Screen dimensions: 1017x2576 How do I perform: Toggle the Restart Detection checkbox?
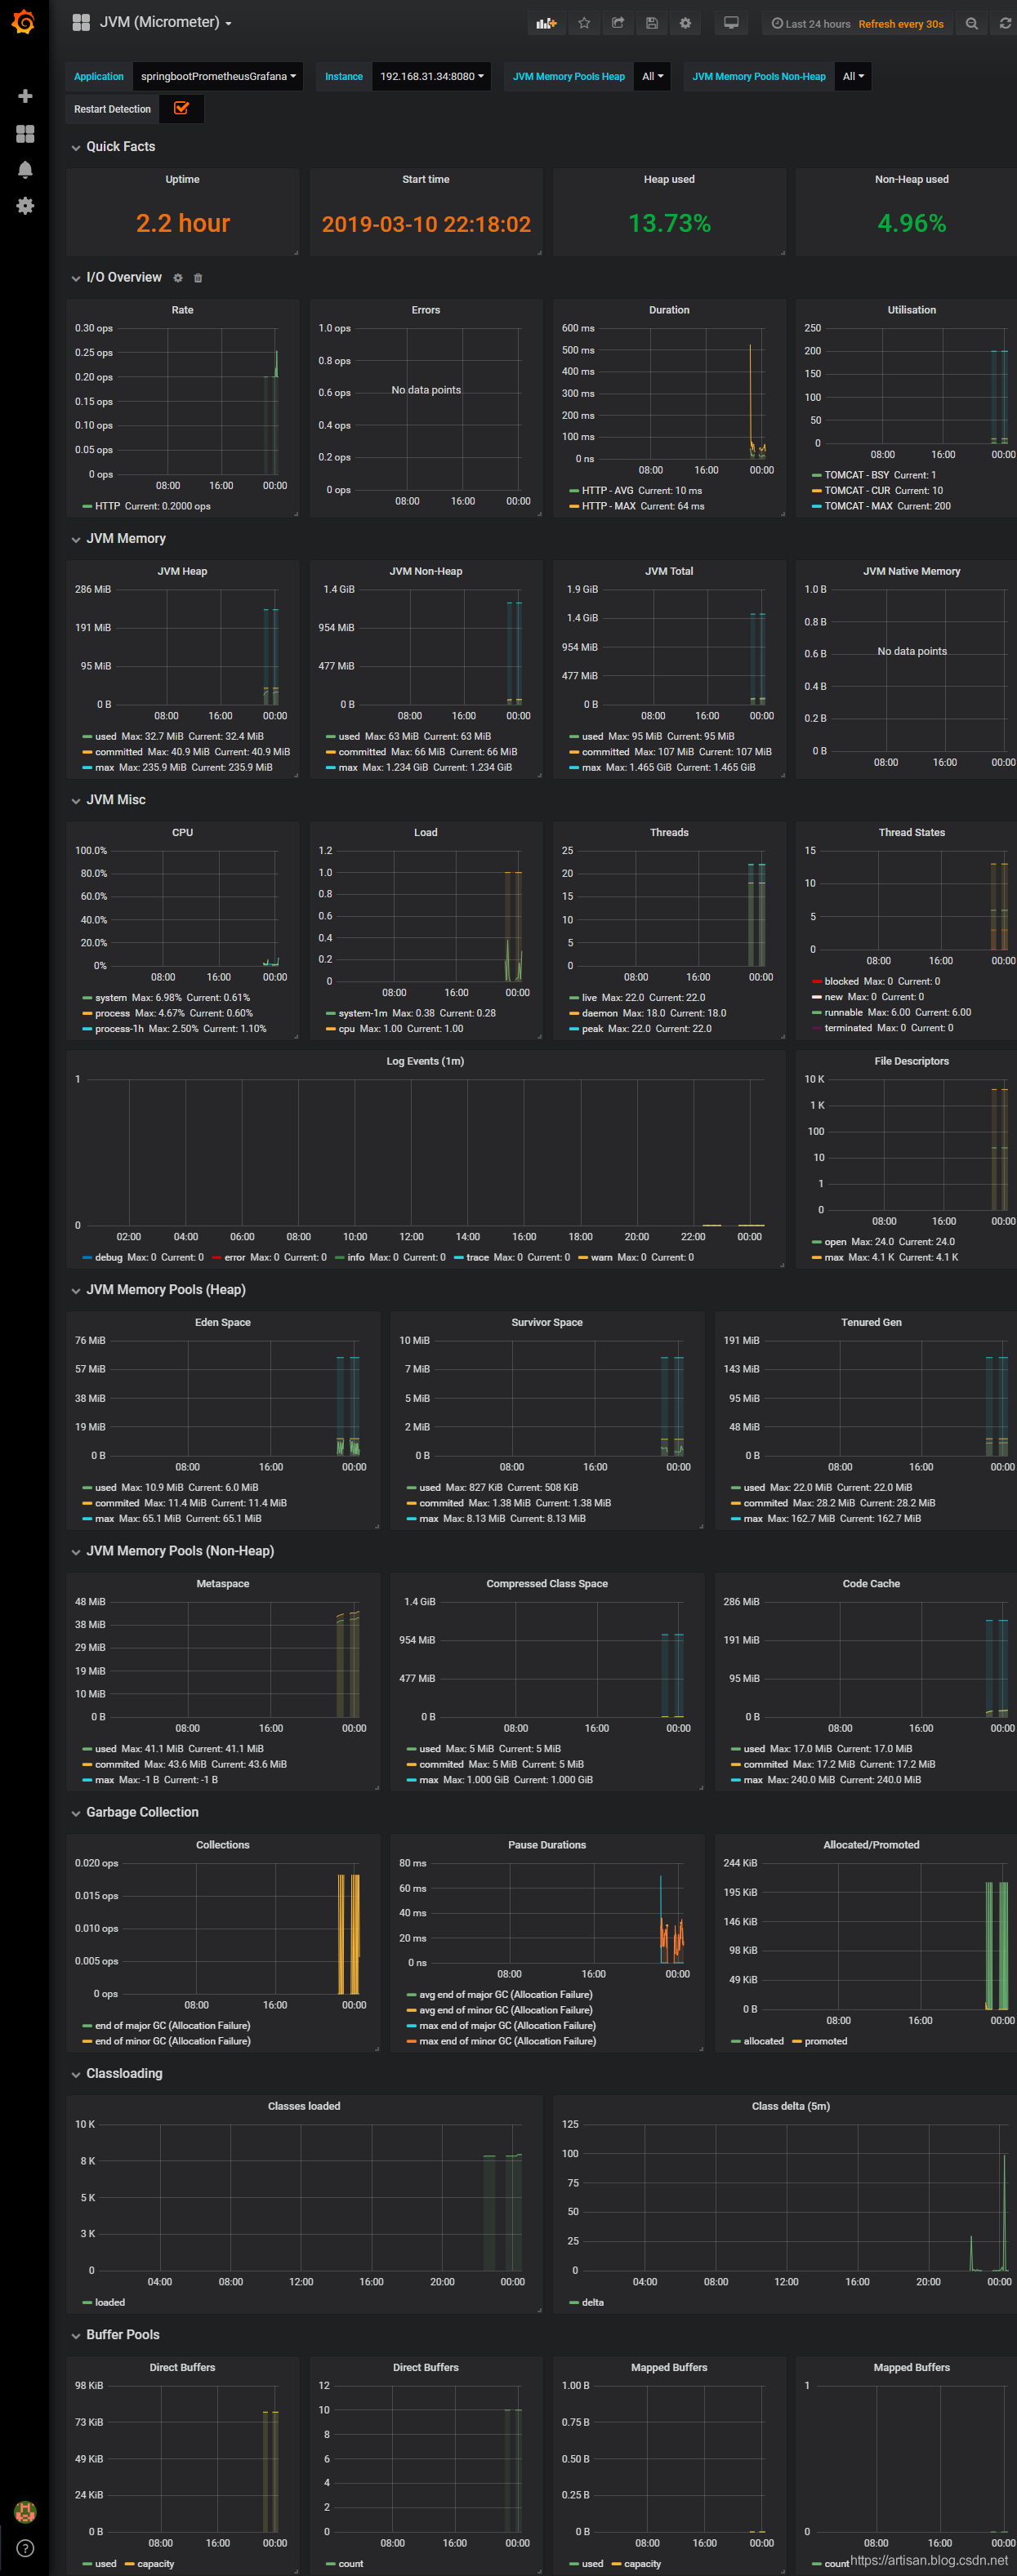(x=181, y=109)
